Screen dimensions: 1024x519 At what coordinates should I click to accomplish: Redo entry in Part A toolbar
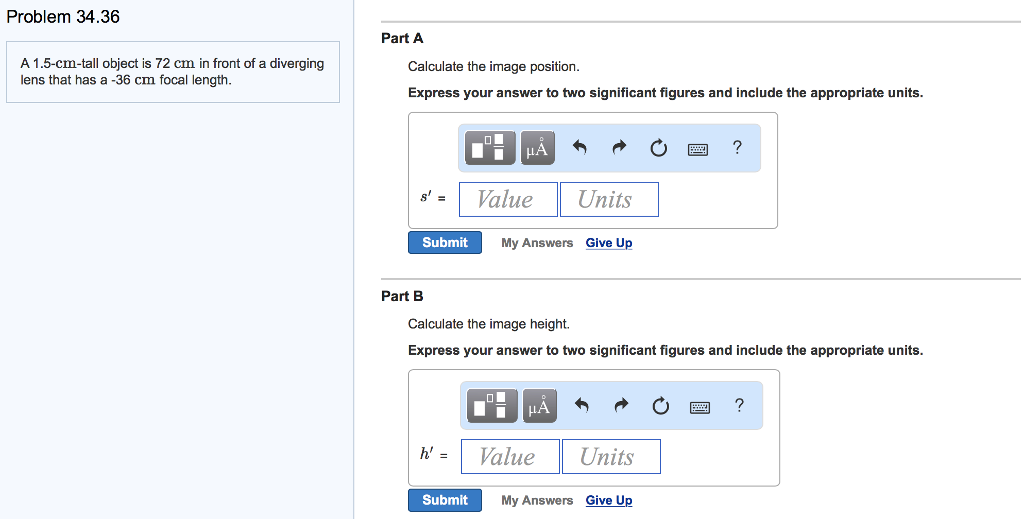pyautogui.click(x=619, y=148)
